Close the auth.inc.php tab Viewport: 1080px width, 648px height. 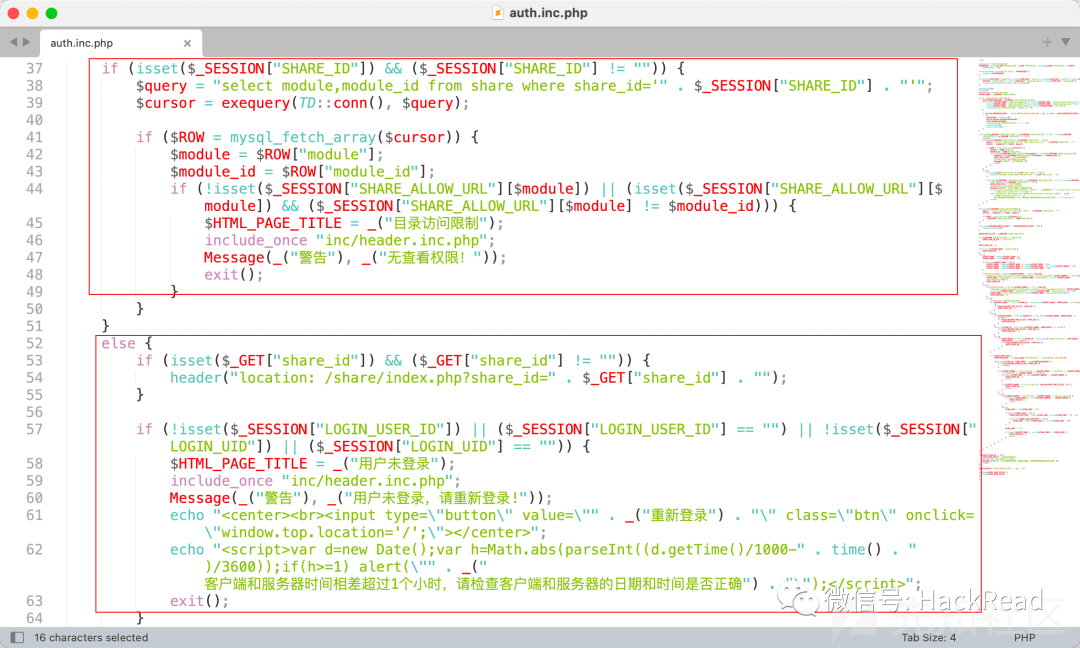pos(187,43)
